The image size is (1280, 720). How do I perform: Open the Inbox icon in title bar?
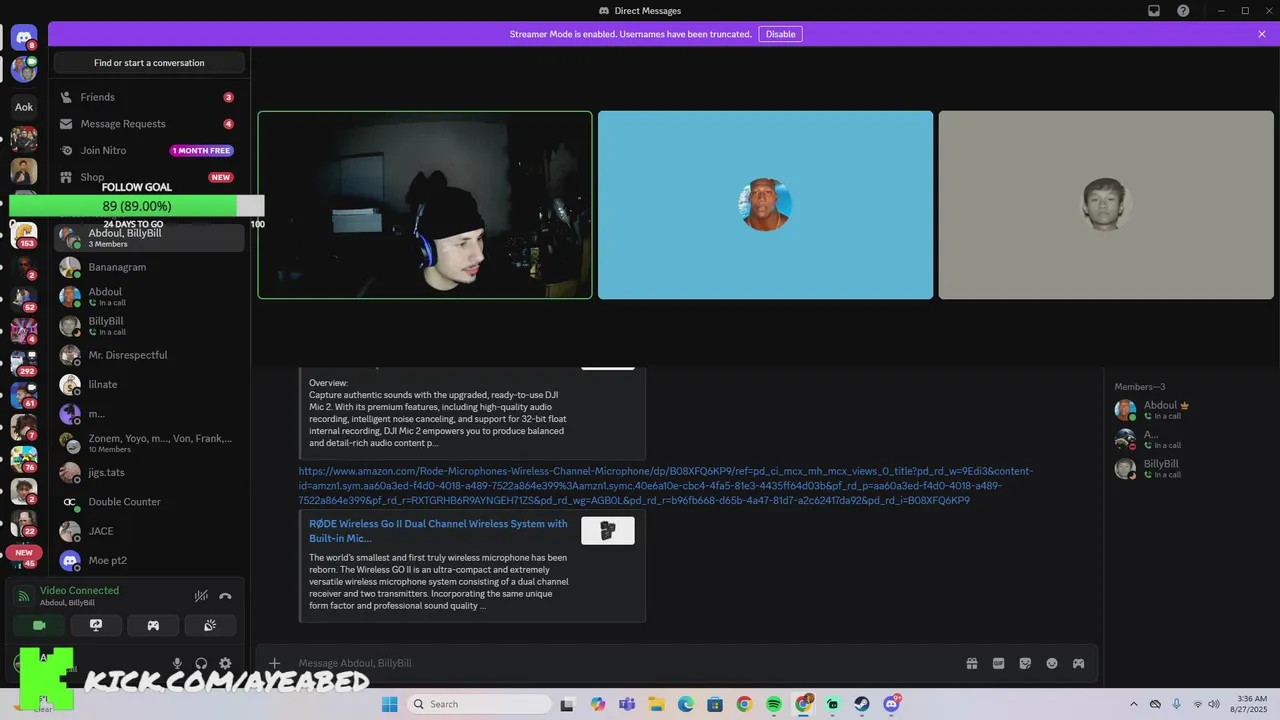coord(1154,11)
